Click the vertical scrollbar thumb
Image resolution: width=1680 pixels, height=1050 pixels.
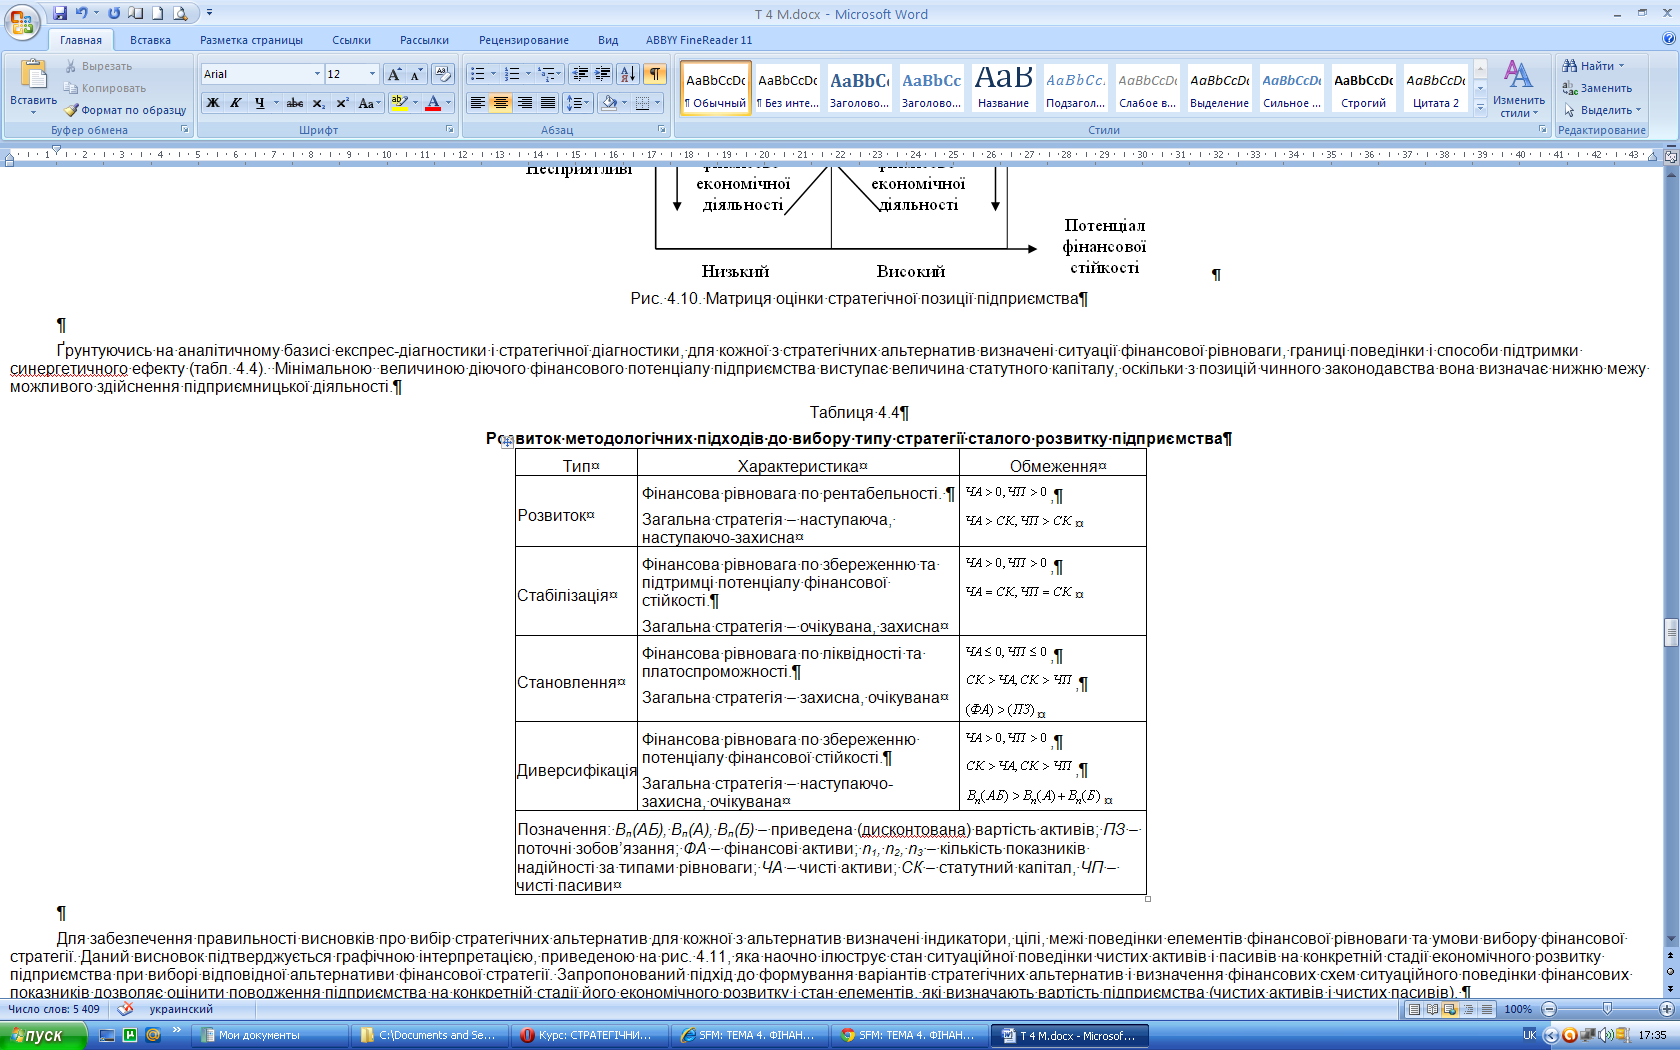coord(1670,633)
